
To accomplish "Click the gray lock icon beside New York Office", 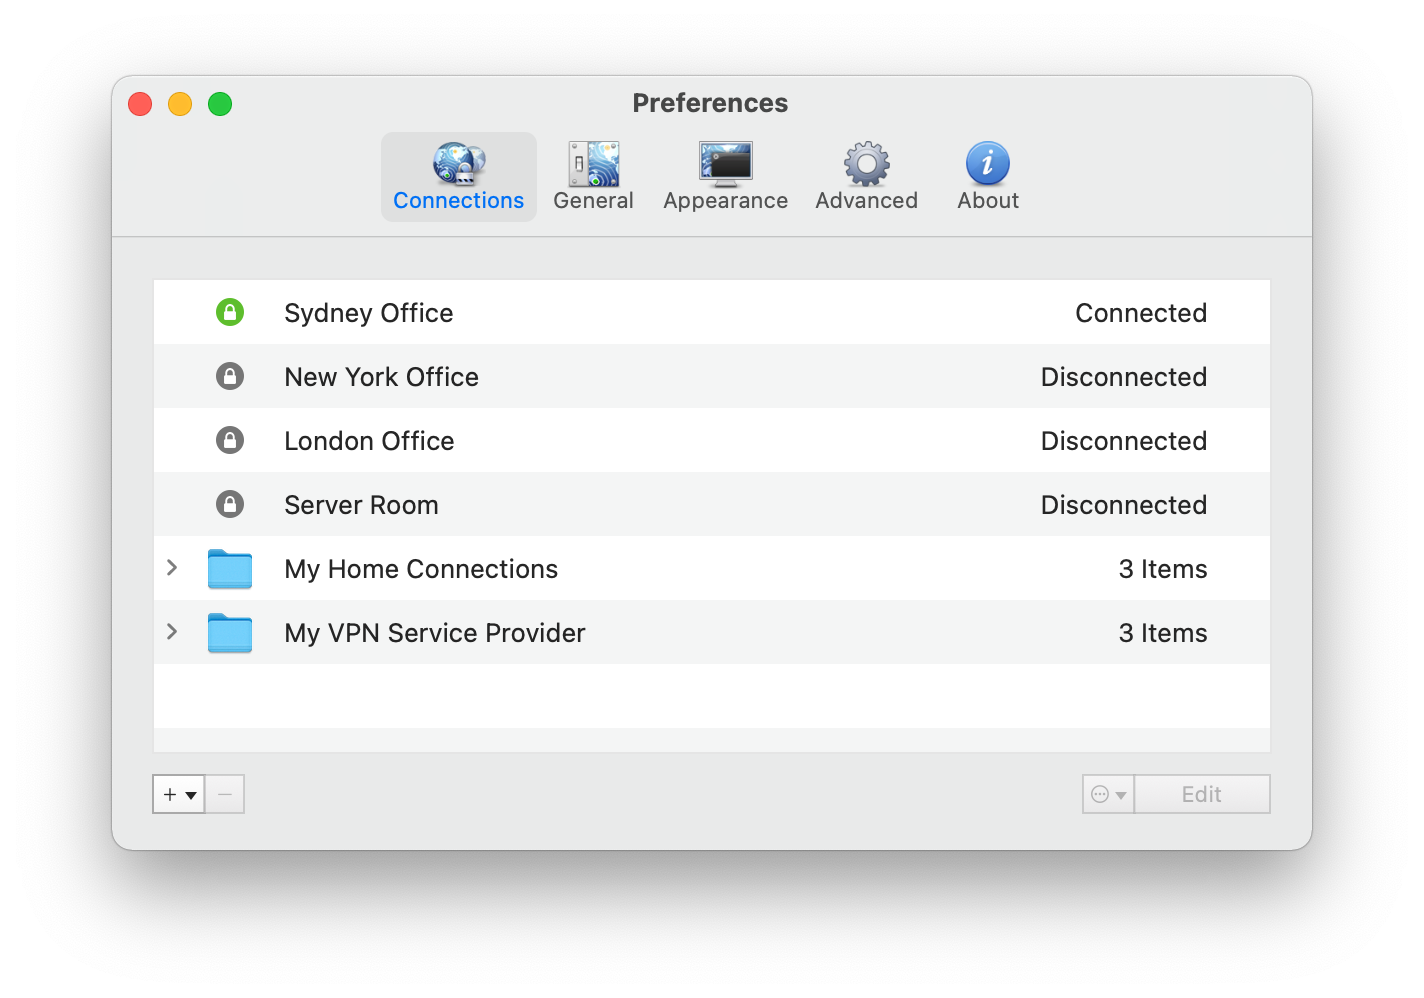I will pyautogui.click(x=230, y=377).
